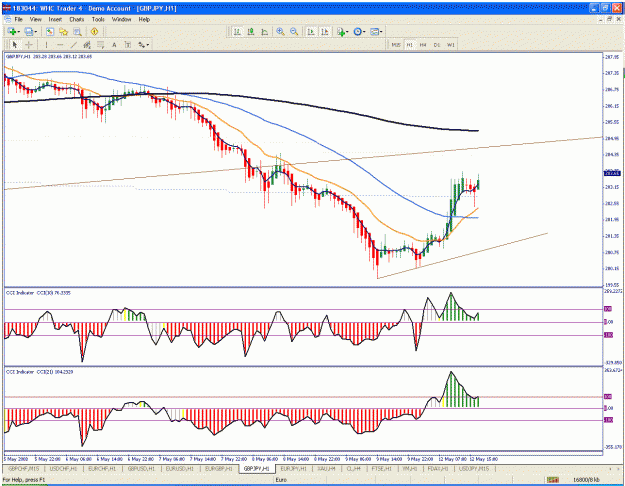The image size is (625, 486).
Task: Select the vertical line drawing tool
Action: [46, 45]
